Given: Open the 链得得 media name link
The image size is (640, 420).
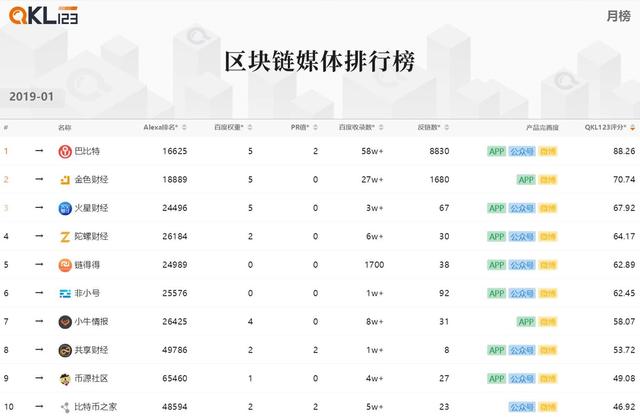Looking at the screenshot, I should (87, 265).
